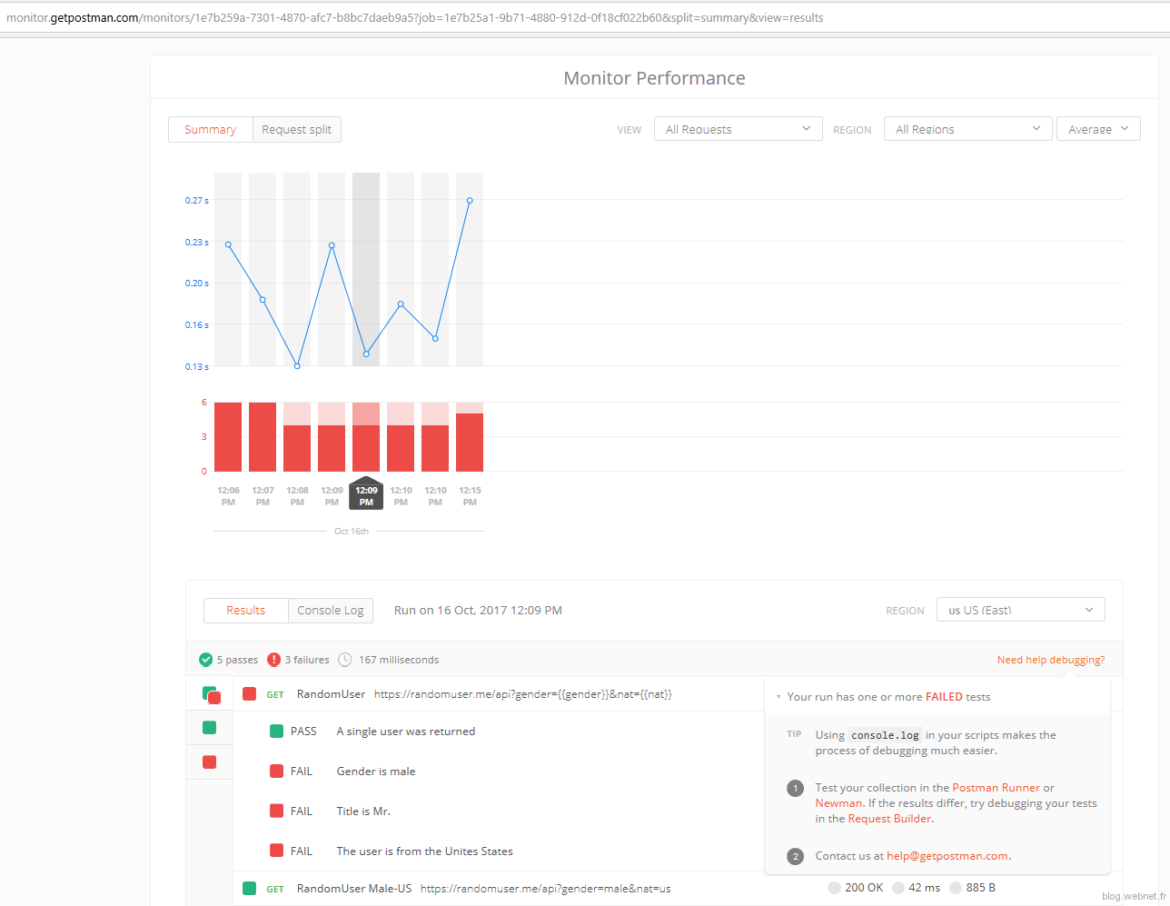Click the clock icon beside 167 milliseconds

[x=345, y=659]
